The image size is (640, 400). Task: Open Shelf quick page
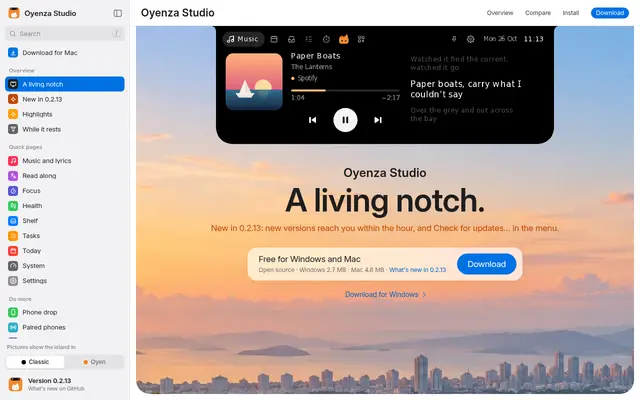(64, 221)
